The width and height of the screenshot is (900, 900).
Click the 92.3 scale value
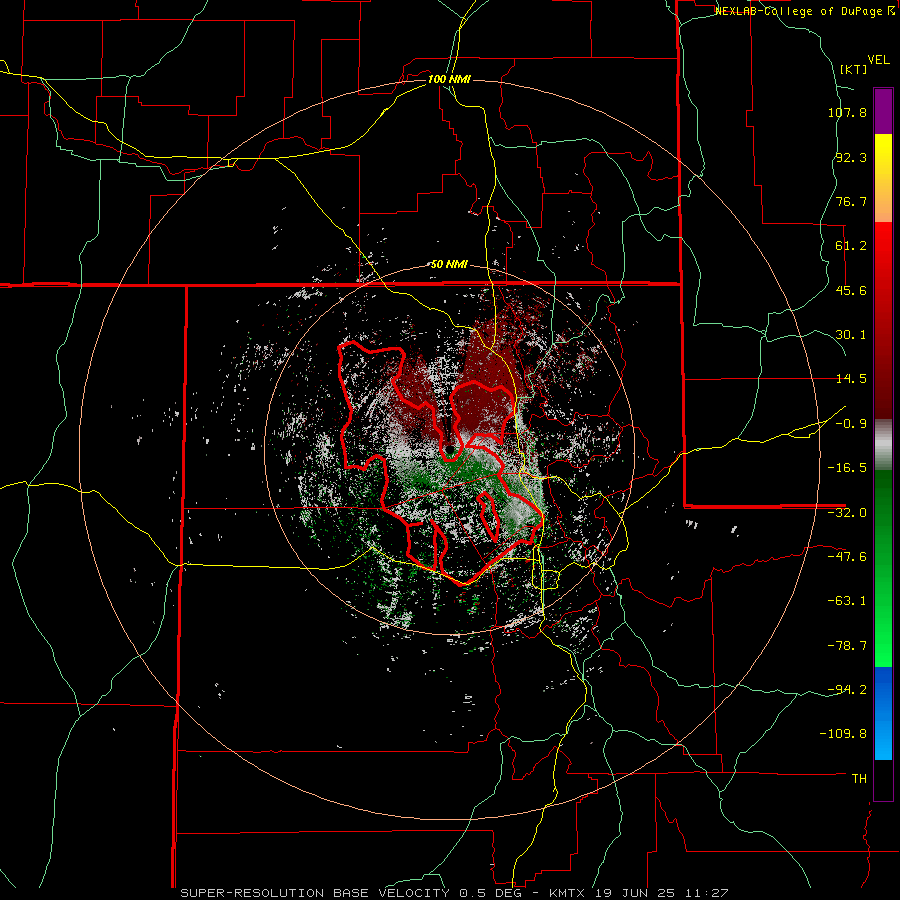coord(851,157)
